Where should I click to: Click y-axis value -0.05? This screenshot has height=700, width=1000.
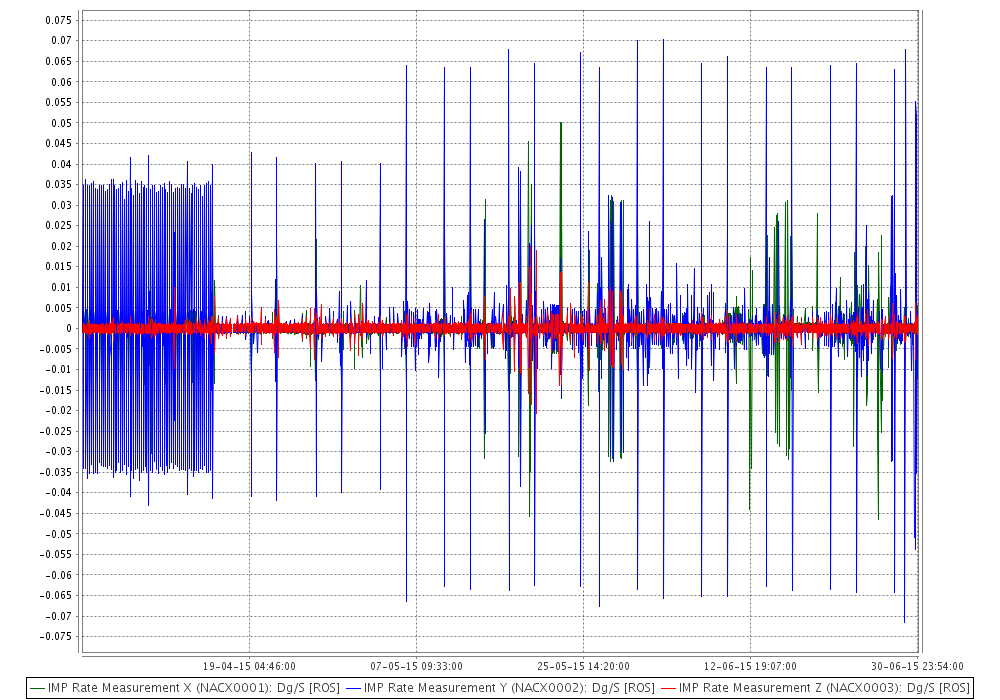pyautogui.click(x=59, y=534)
